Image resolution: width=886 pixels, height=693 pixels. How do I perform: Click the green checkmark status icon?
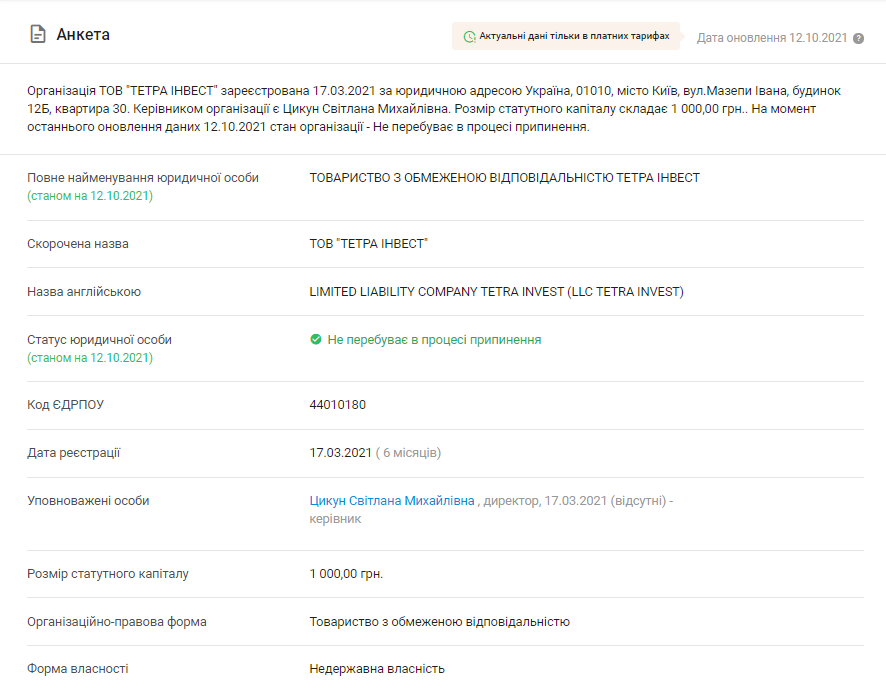316,340
